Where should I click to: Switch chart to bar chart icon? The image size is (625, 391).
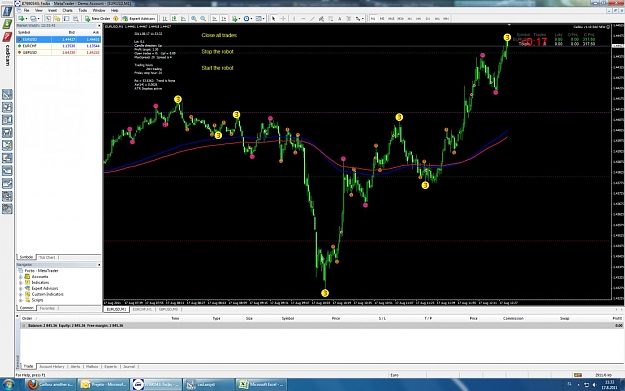click(165, 18)
